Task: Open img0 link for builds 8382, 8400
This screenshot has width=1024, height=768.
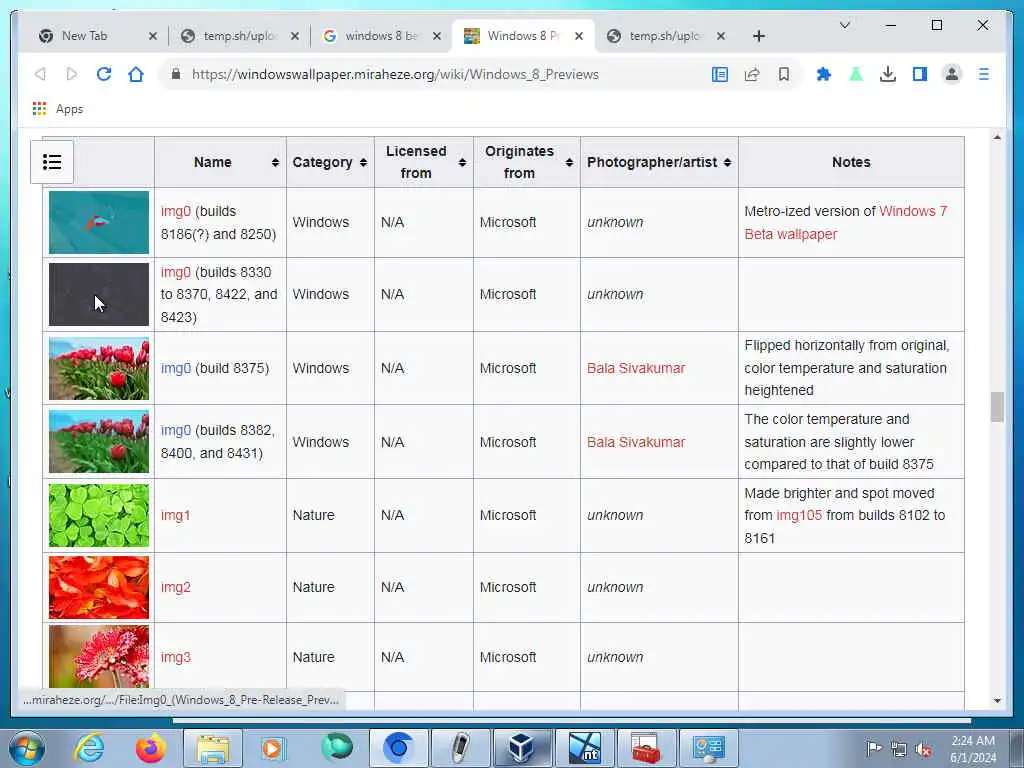Action: (x=176, y=430)
